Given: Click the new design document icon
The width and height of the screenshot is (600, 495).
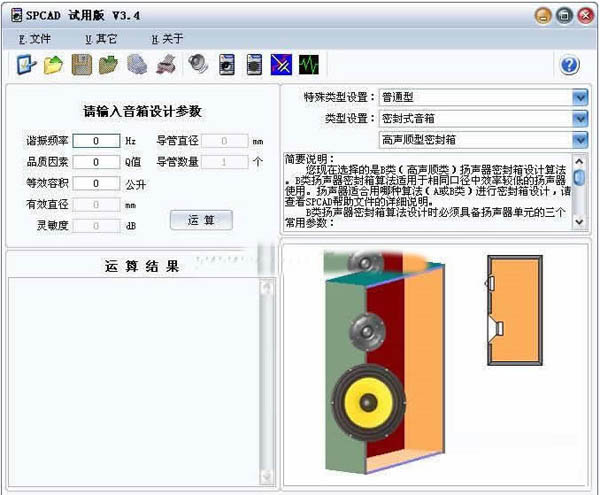Looking at the screenshot, I should (x=26, y=65).
